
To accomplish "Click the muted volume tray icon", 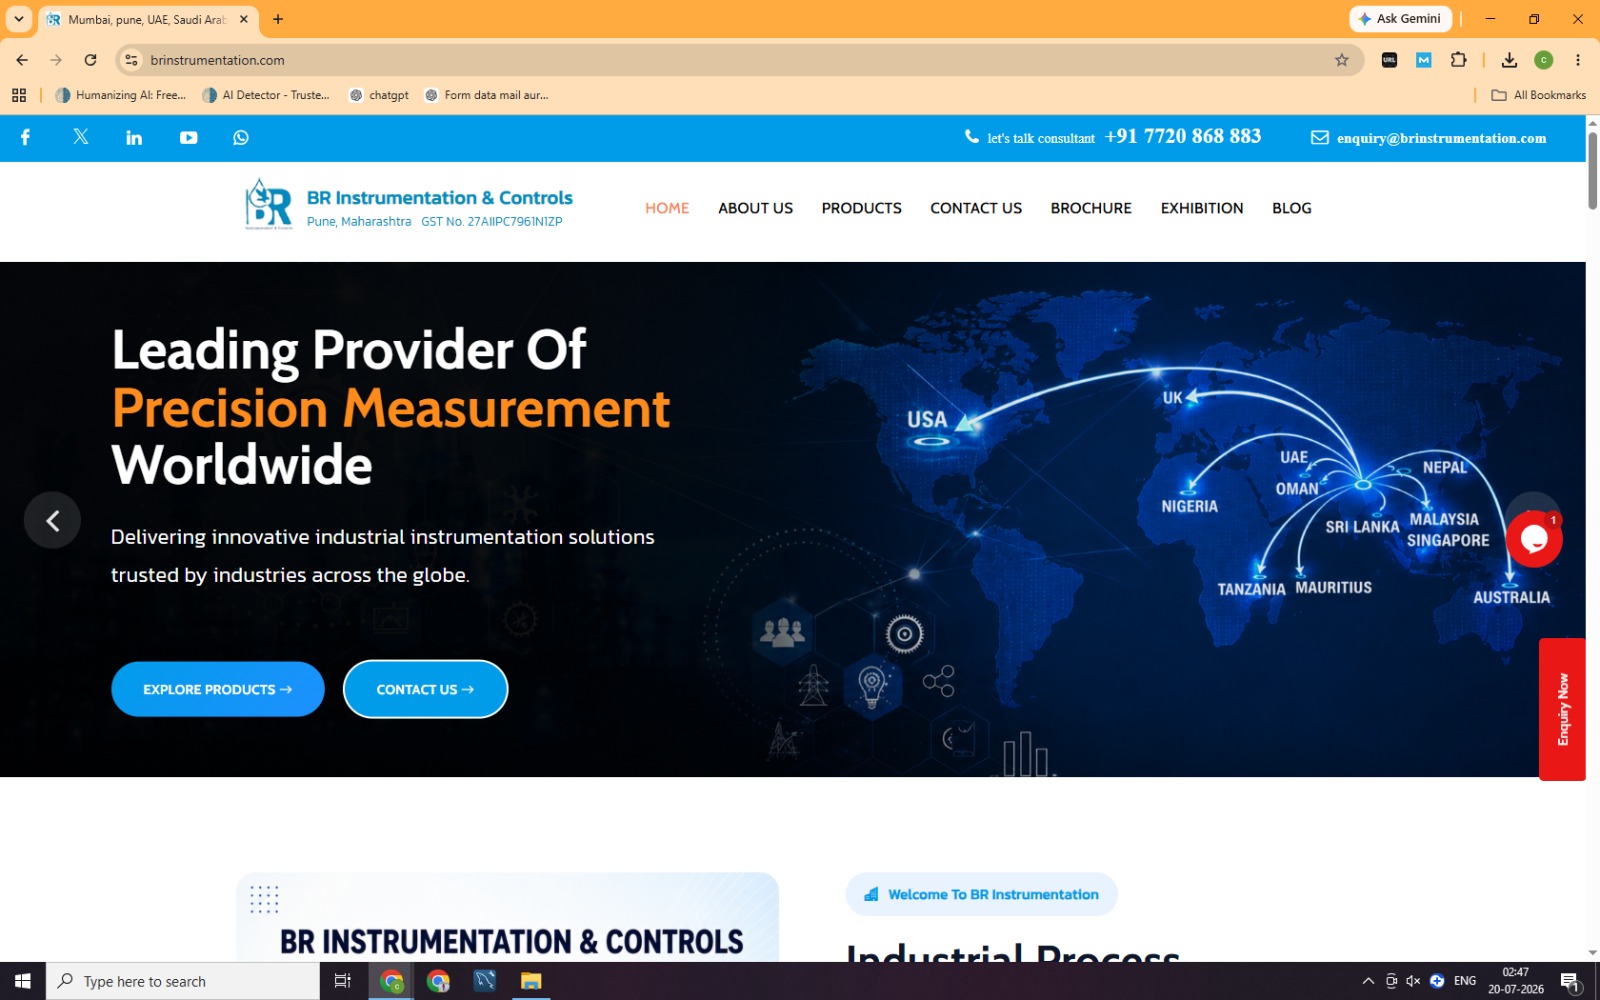I will (1413, 981).
